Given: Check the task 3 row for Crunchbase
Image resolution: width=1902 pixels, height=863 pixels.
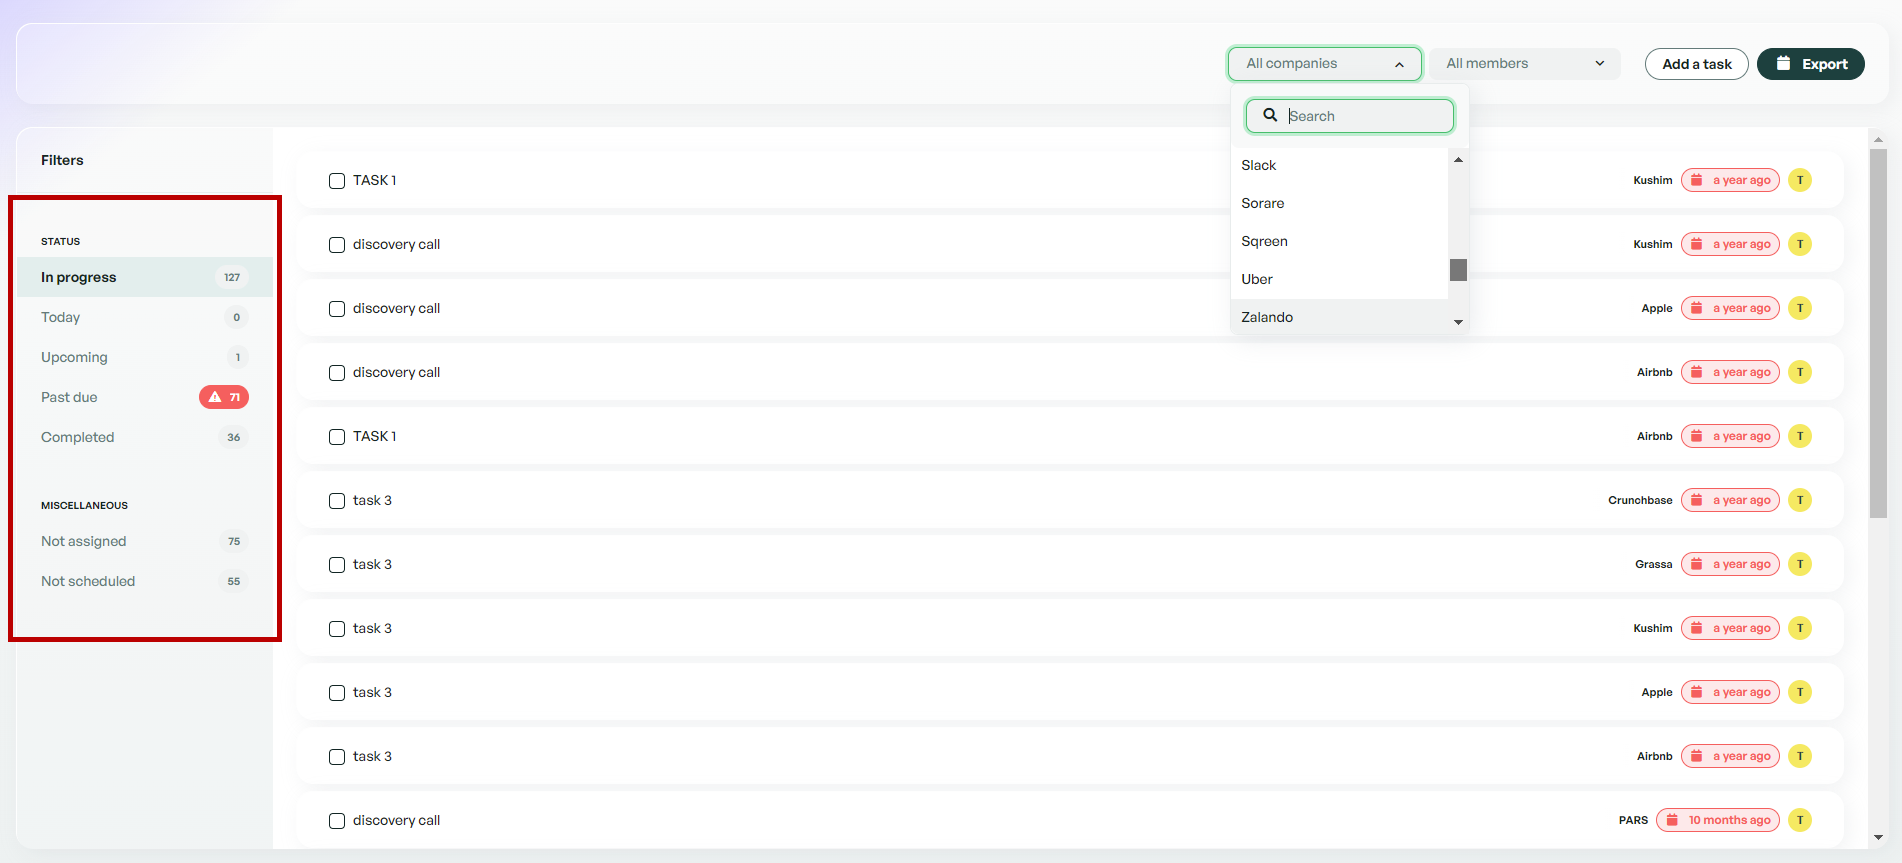Looking at the screenshot, I should click(x=337, y=501).
